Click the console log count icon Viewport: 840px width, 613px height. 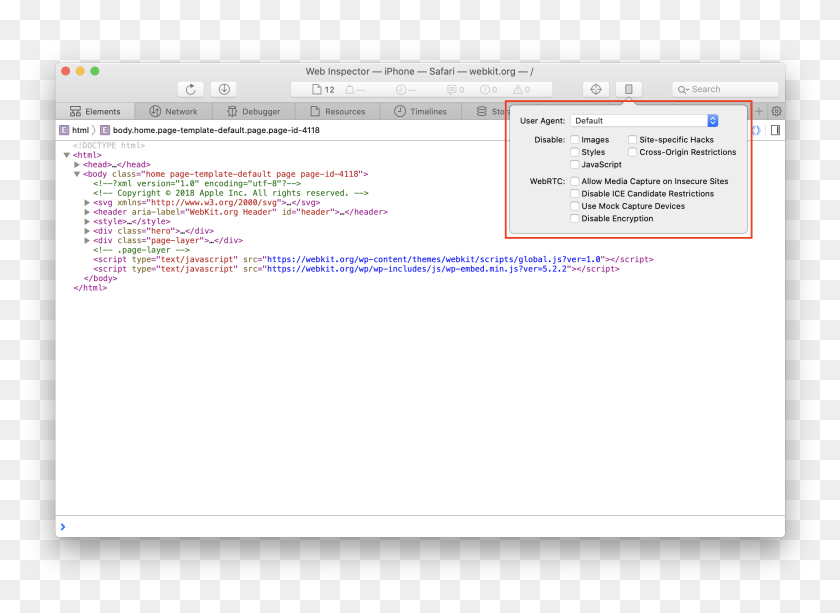(456, 89)
